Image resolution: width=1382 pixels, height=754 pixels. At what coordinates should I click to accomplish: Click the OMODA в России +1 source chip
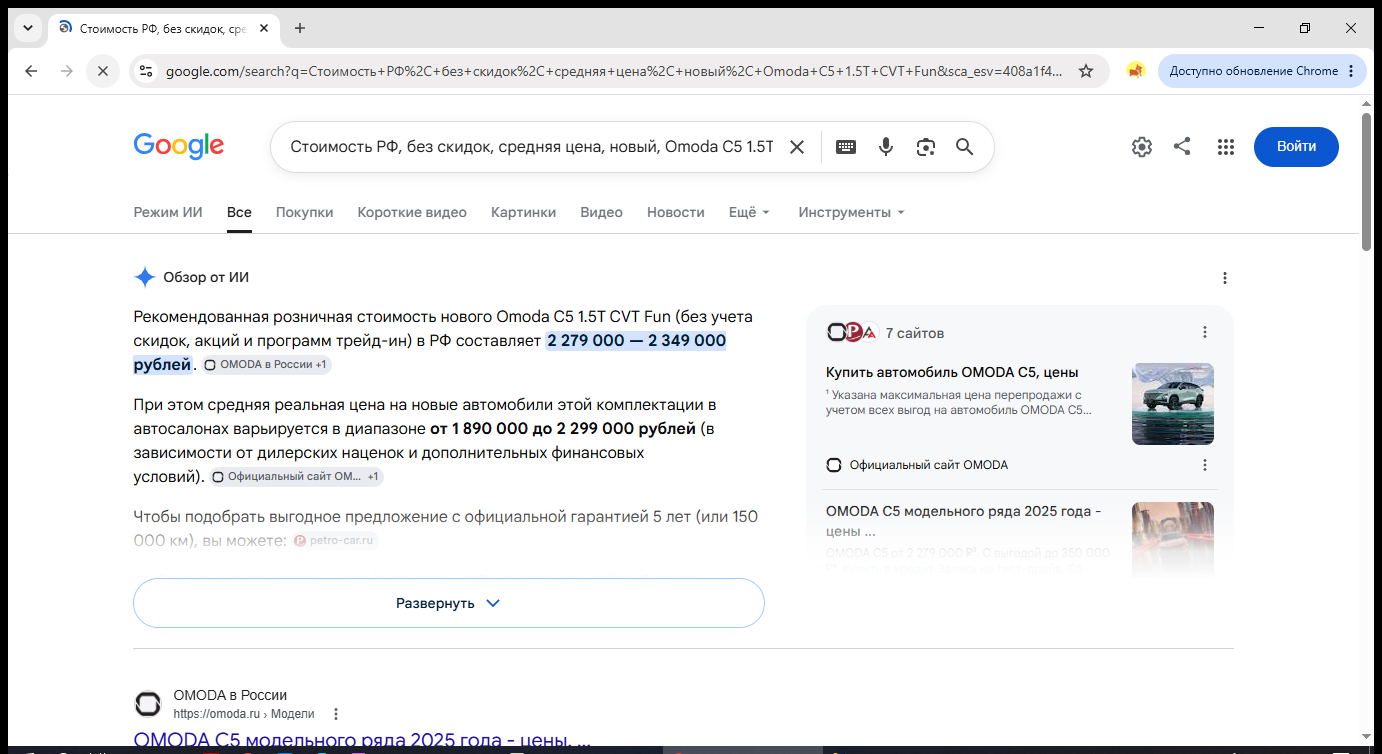click(266, 365)
